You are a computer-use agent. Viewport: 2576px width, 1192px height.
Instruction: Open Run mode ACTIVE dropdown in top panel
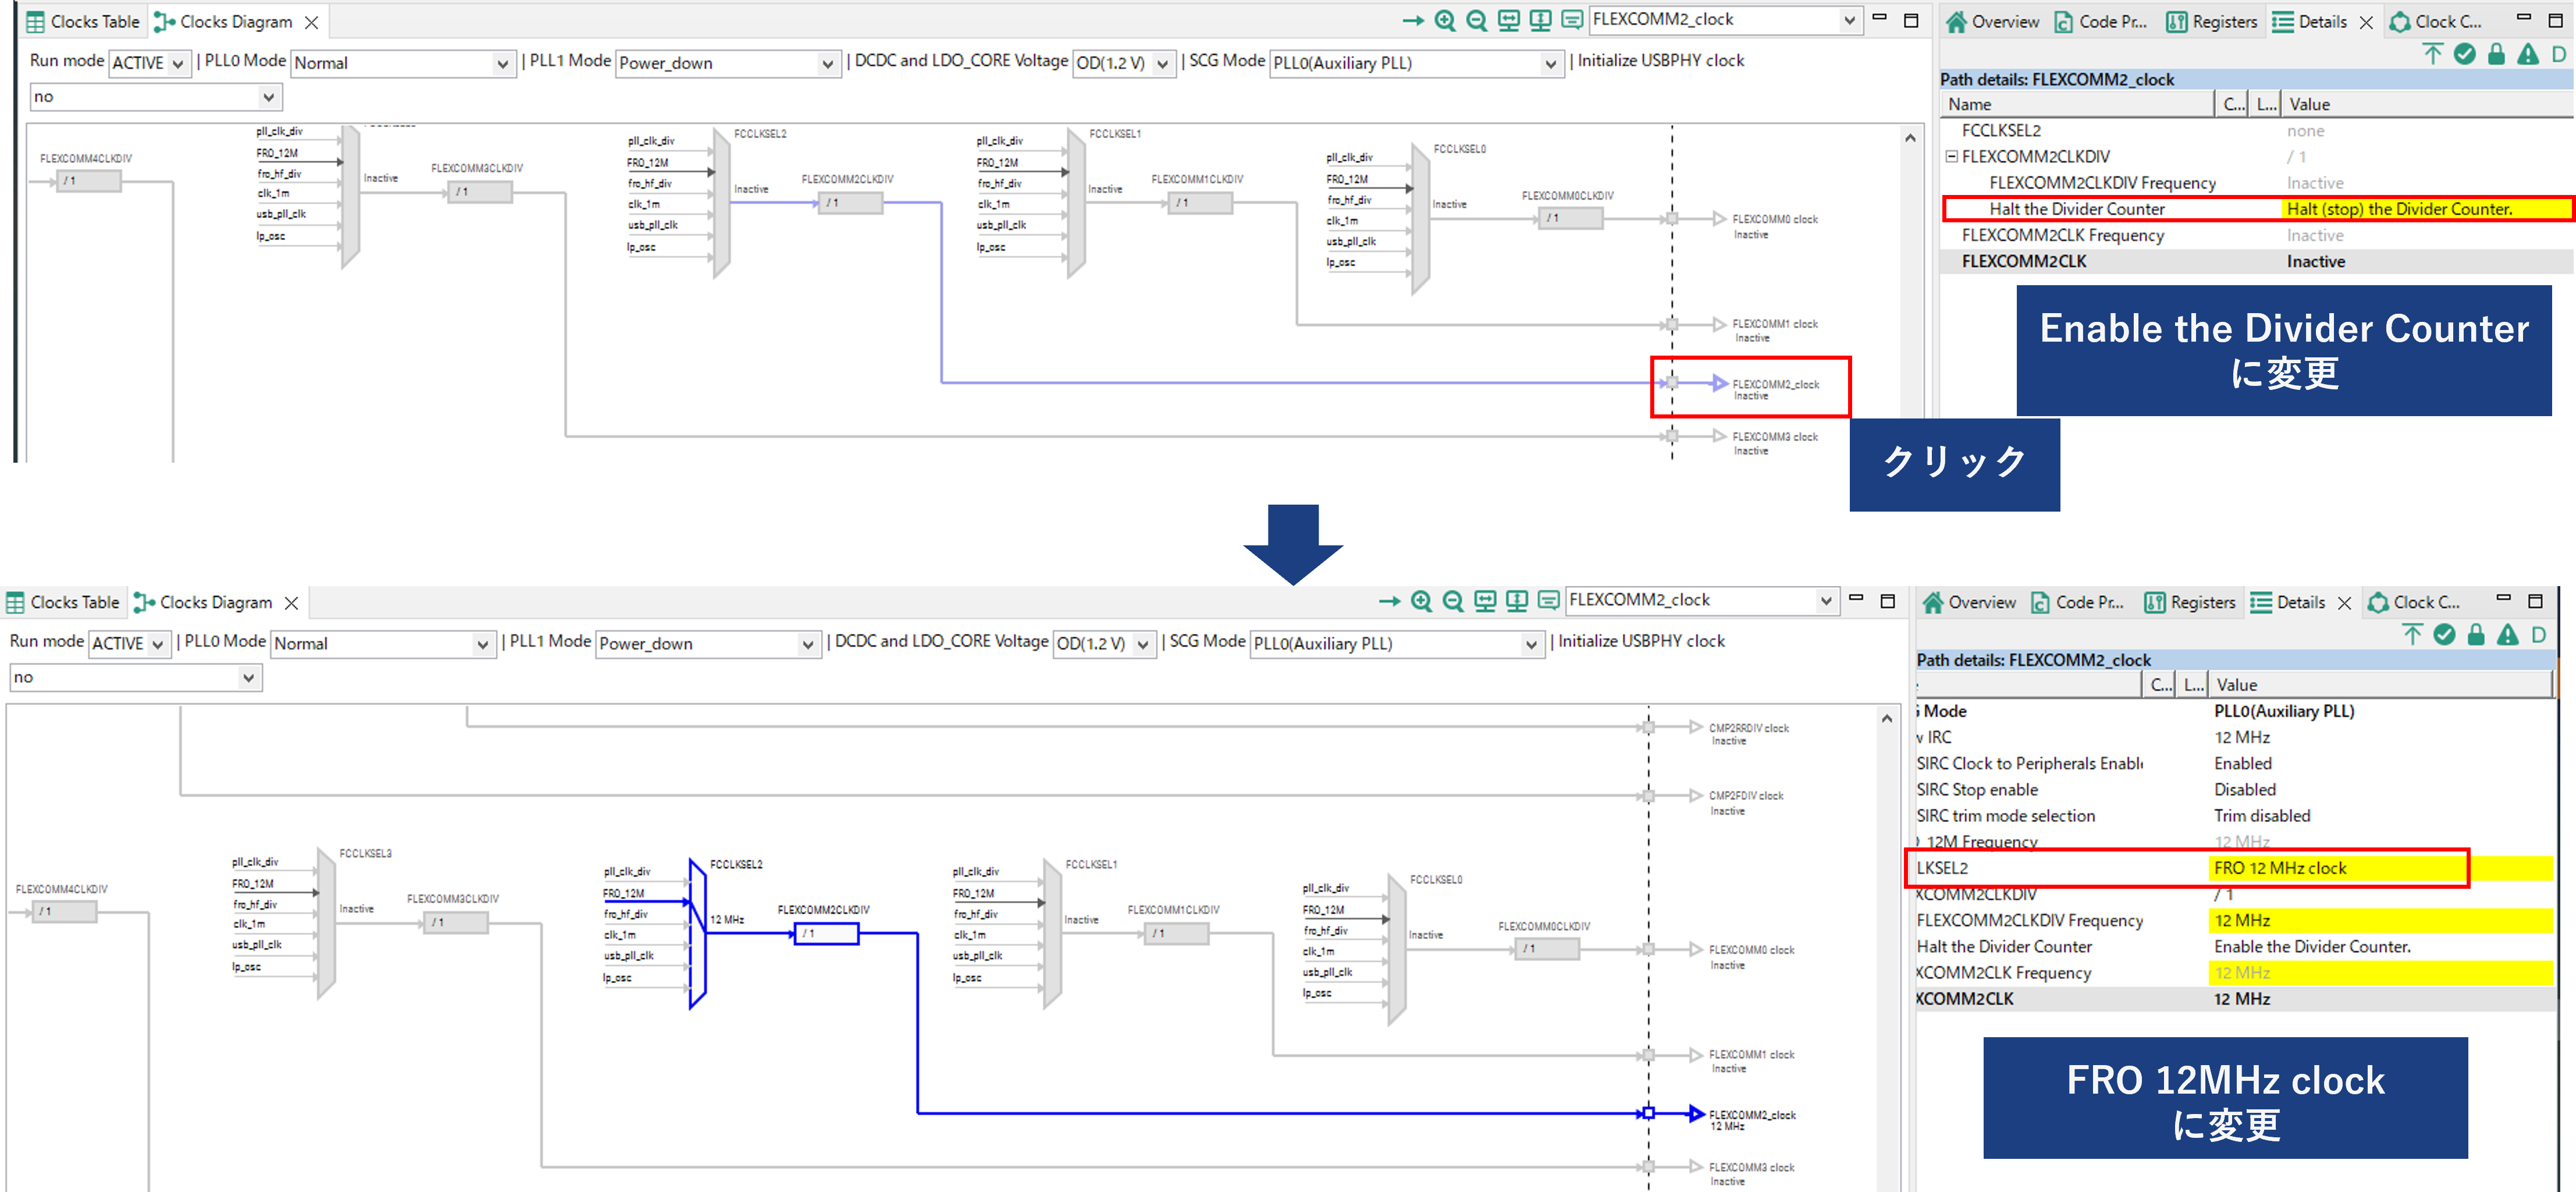(x=177, y=63)
